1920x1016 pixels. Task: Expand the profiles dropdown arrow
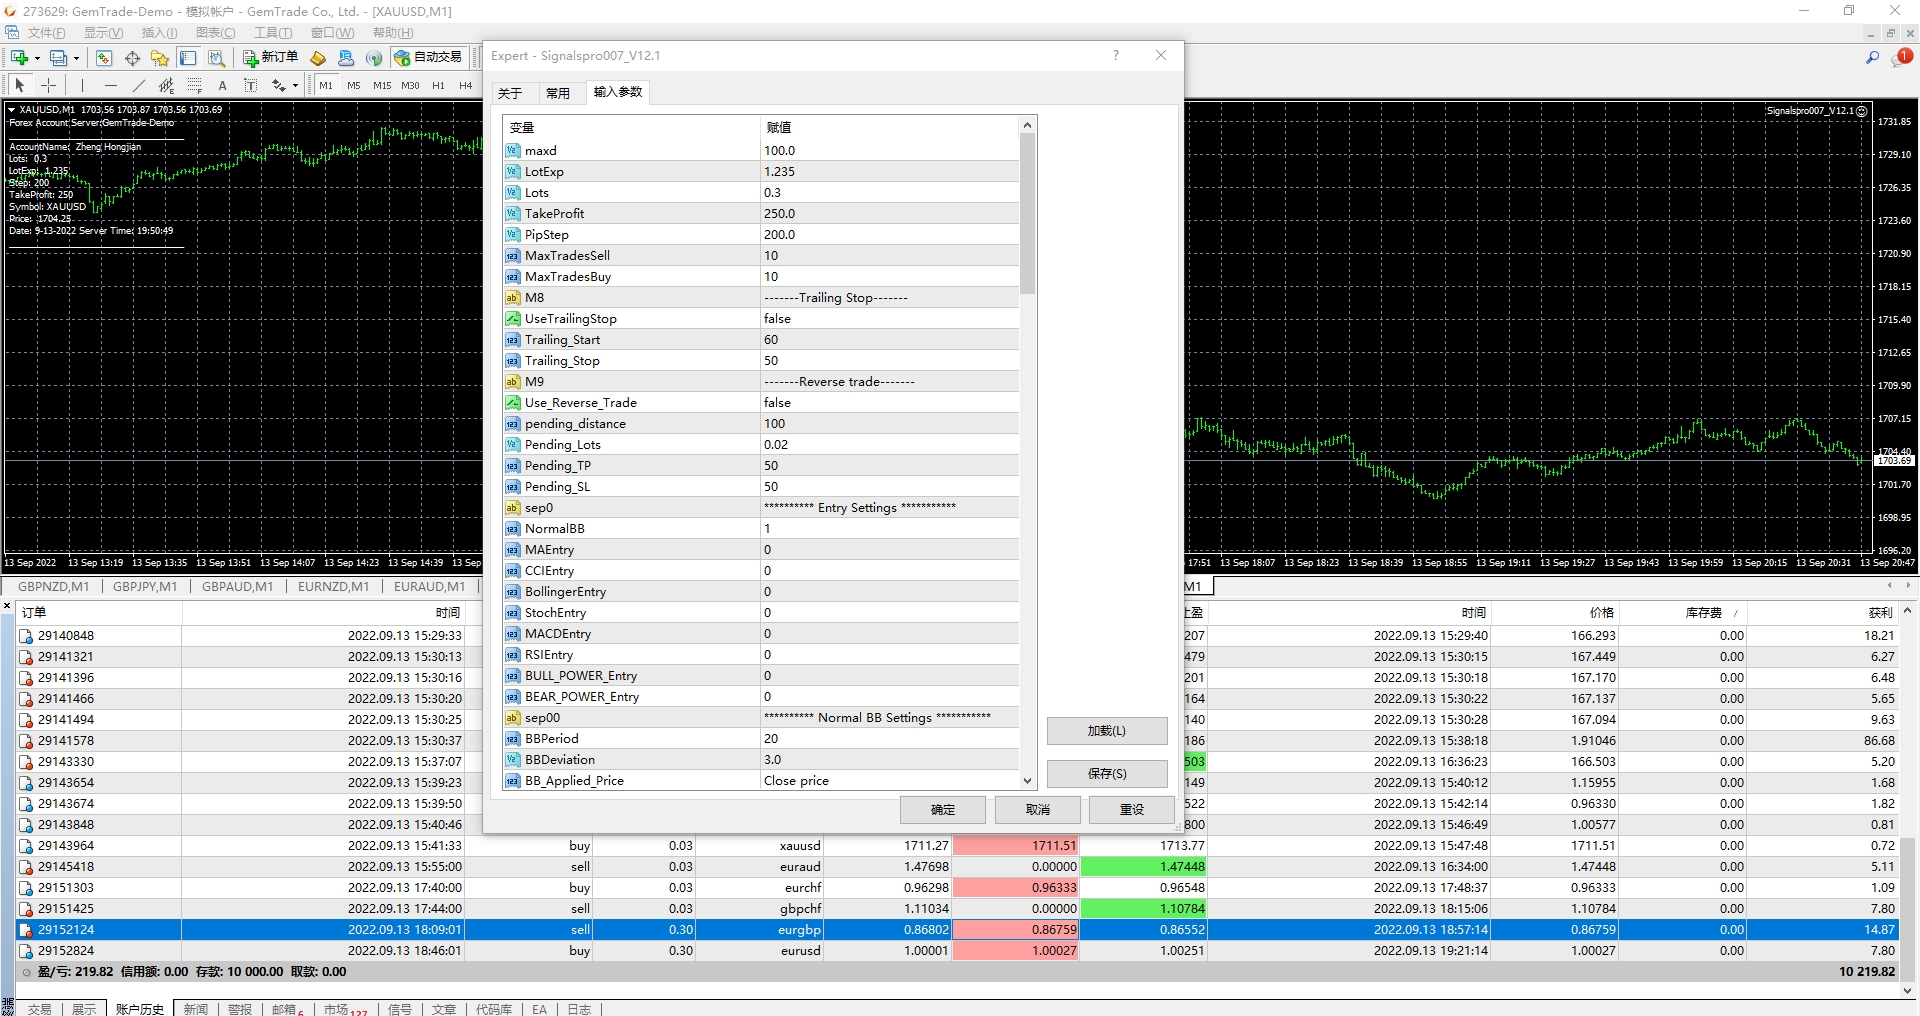[x=76, y=58]
